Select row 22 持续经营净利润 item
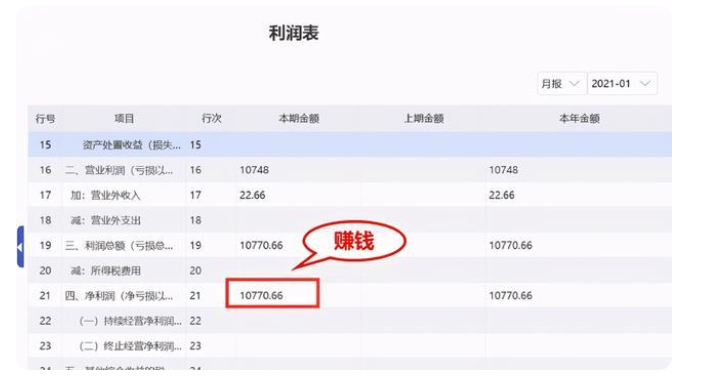The height and width of the screenshot is (386, 704). point(131,321)
